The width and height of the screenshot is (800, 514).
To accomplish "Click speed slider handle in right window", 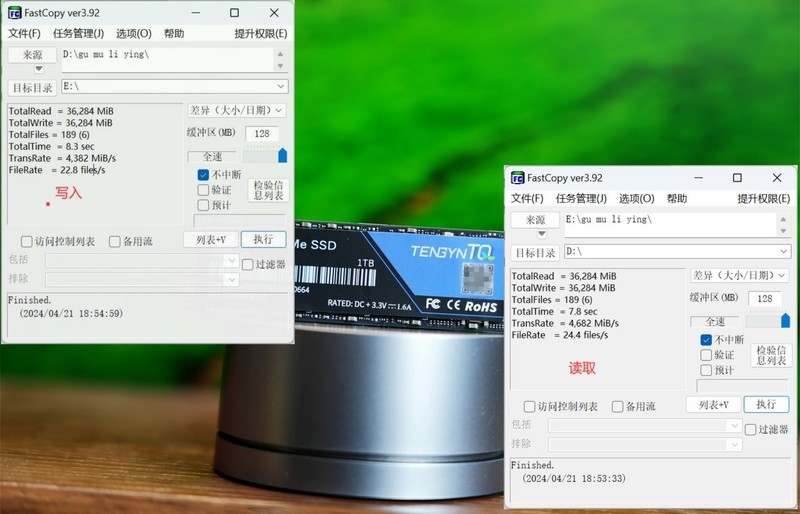I will click(786, 320).
